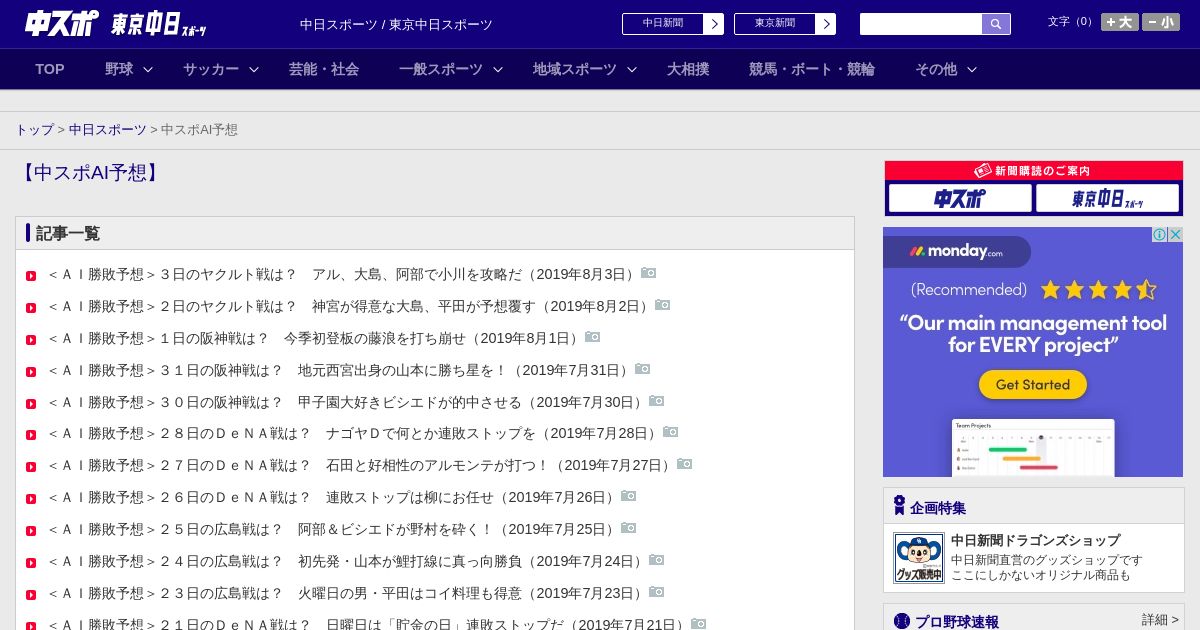Click camera icon beside 8月2日 article
The width and height of the screenshot is (1200, 630).
click(663, 305)
